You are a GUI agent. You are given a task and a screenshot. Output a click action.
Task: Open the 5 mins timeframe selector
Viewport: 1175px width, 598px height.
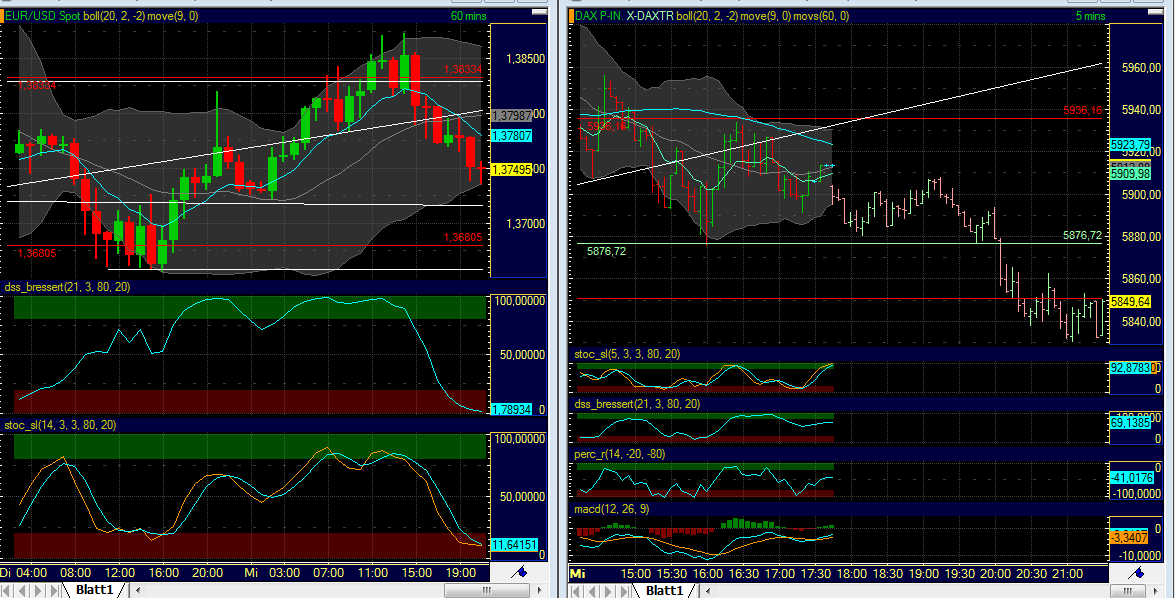tap(1088, 16)
